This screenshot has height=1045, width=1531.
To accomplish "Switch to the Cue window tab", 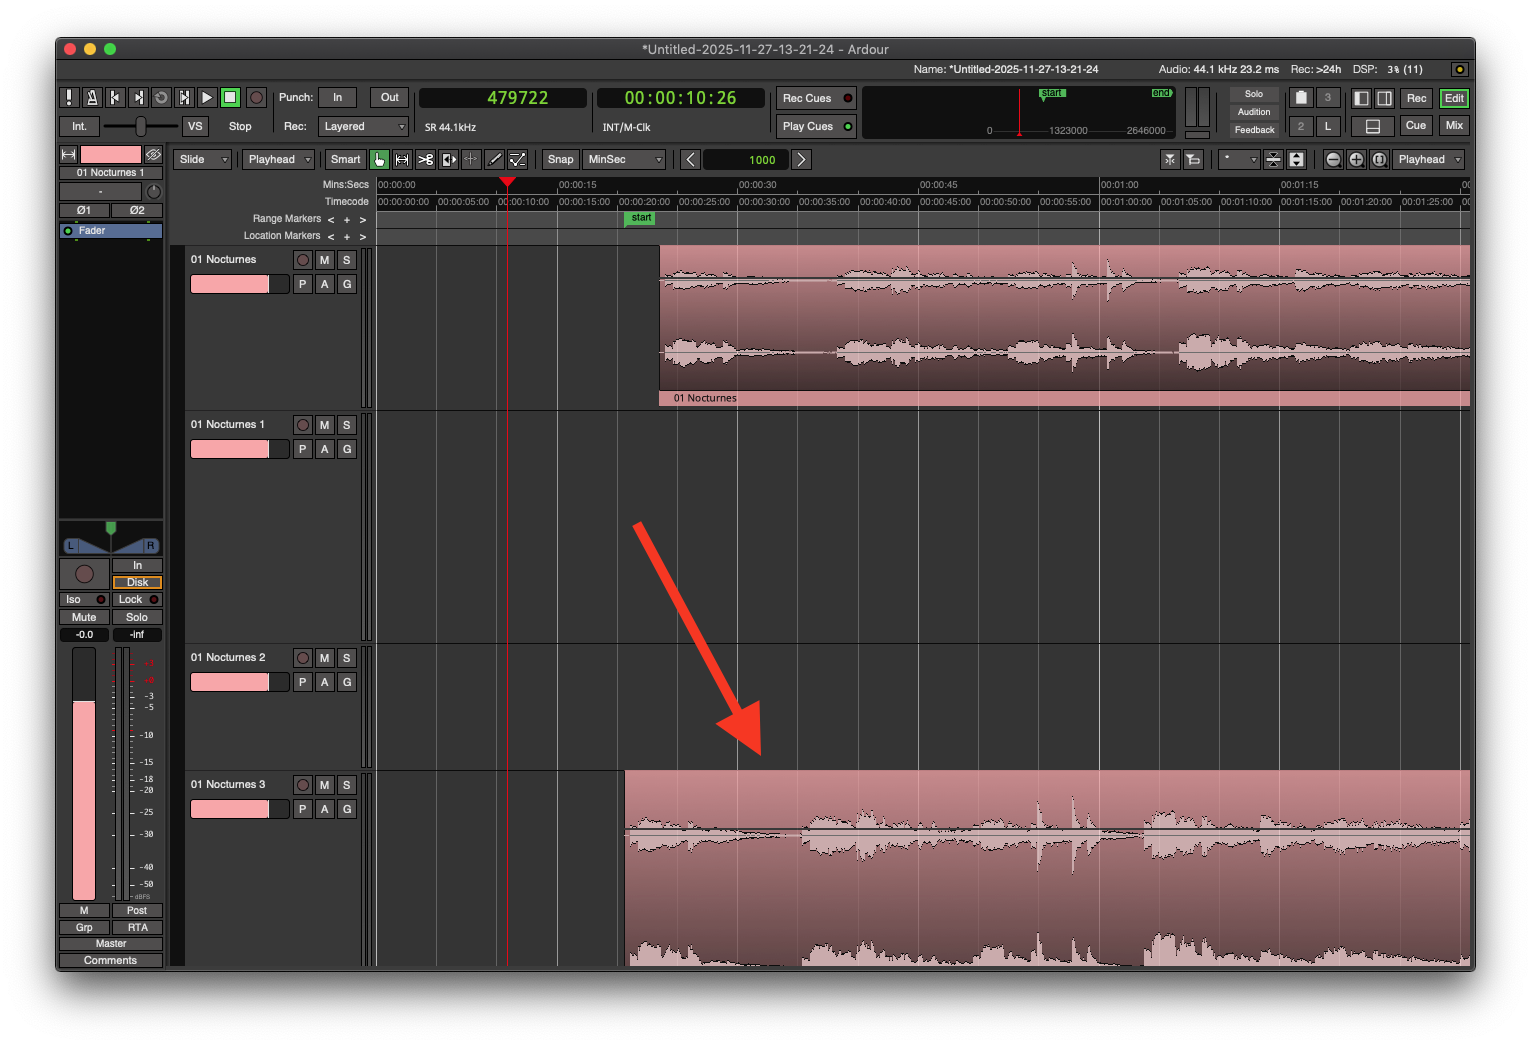I will pos(1416,126).
